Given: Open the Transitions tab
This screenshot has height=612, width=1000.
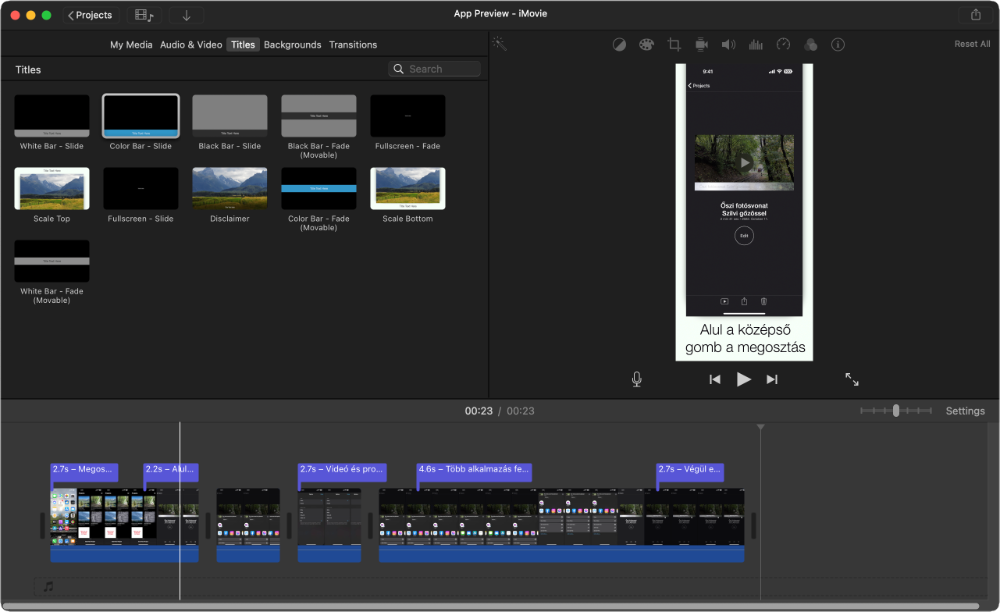Looking at the screenshot, I should pyautogui.click(x=353, y=45).
